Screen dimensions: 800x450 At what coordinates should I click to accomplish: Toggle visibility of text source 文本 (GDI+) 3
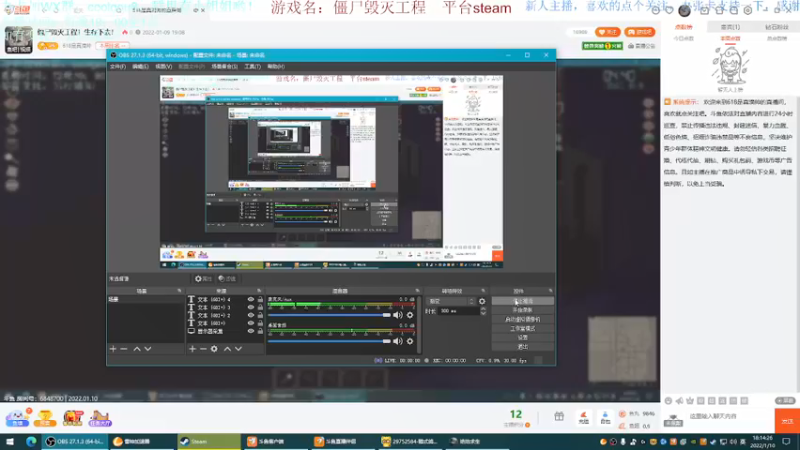[x=251, y=307]
